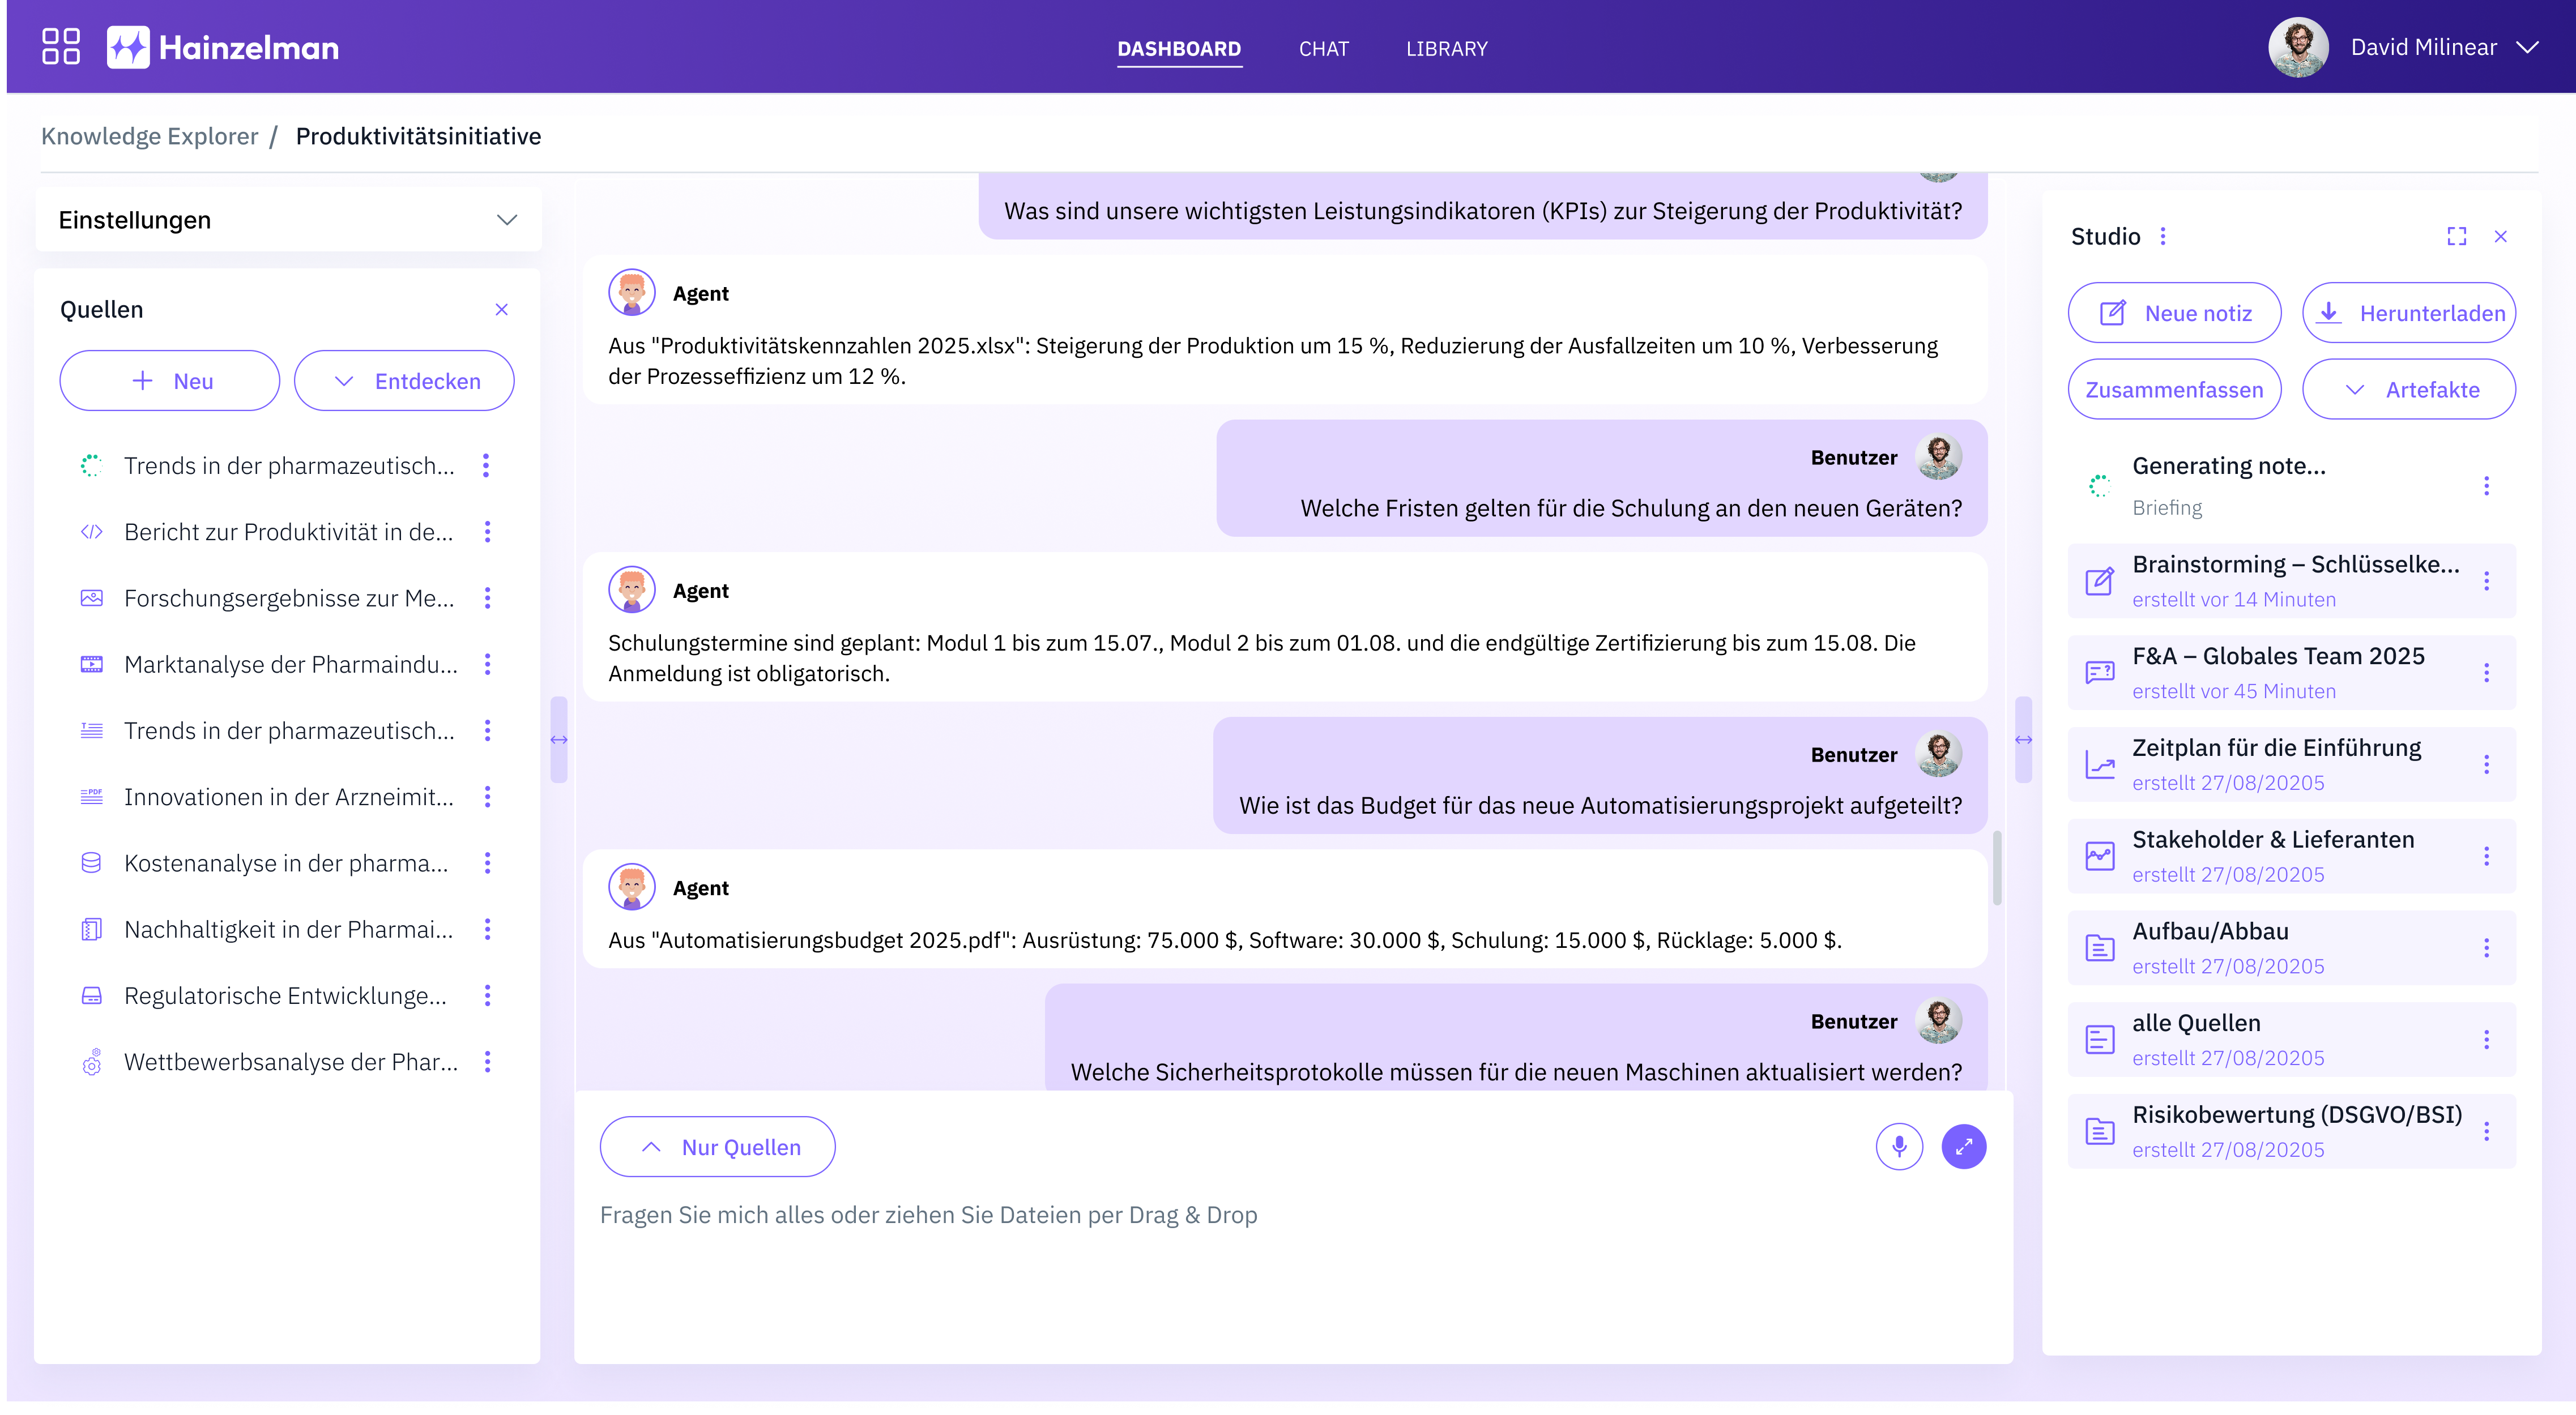Screen dimensions: 2576x1415
Task: Navigate to Knowledge Explorer via breadcrumb
Action: point(148,136)
